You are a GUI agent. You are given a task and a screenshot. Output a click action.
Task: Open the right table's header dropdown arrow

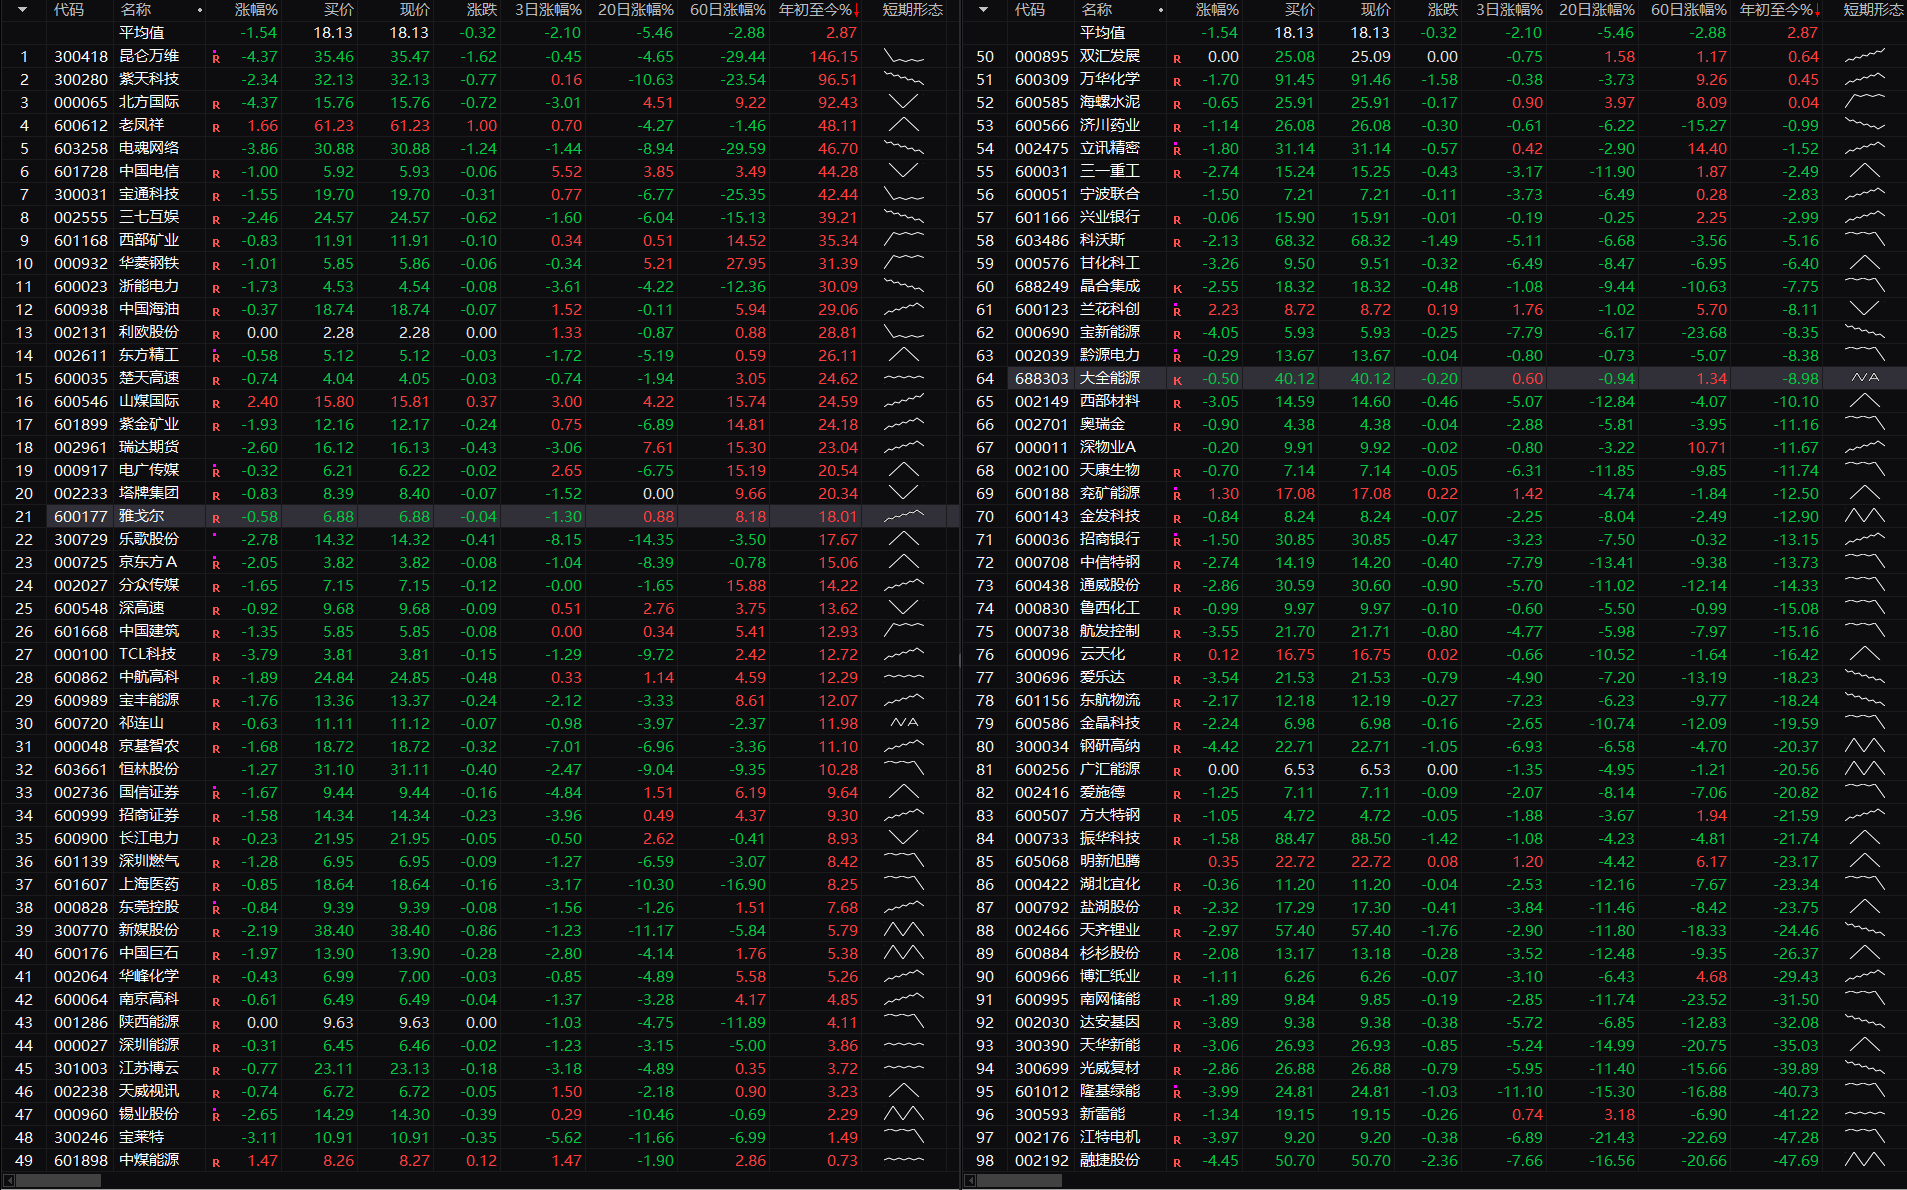click(984, 10)
